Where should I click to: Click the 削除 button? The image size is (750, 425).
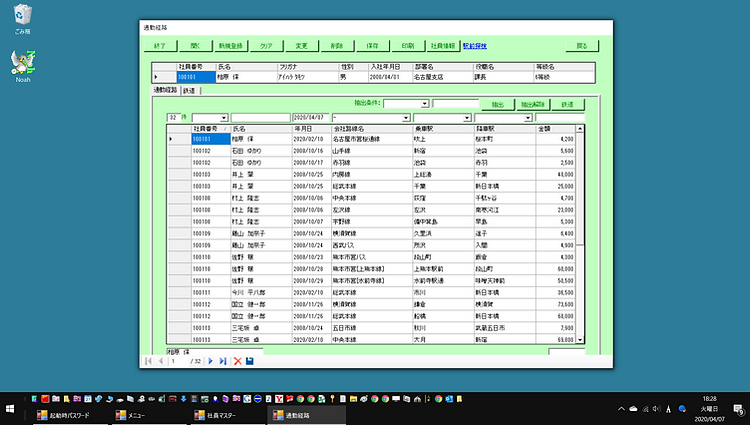coord(337,46)
